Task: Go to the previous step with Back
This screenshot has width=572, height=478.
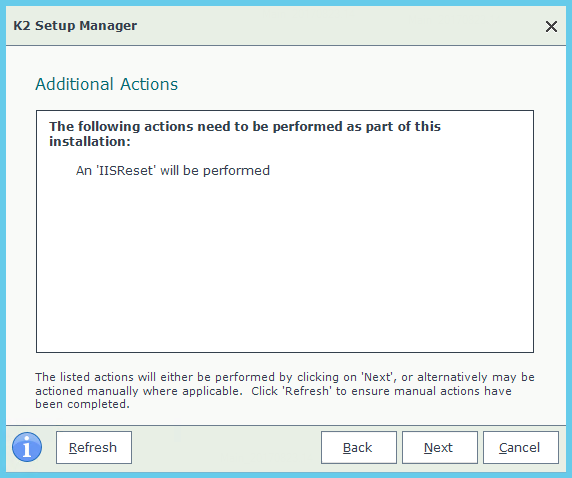Action: coord(359,447)
